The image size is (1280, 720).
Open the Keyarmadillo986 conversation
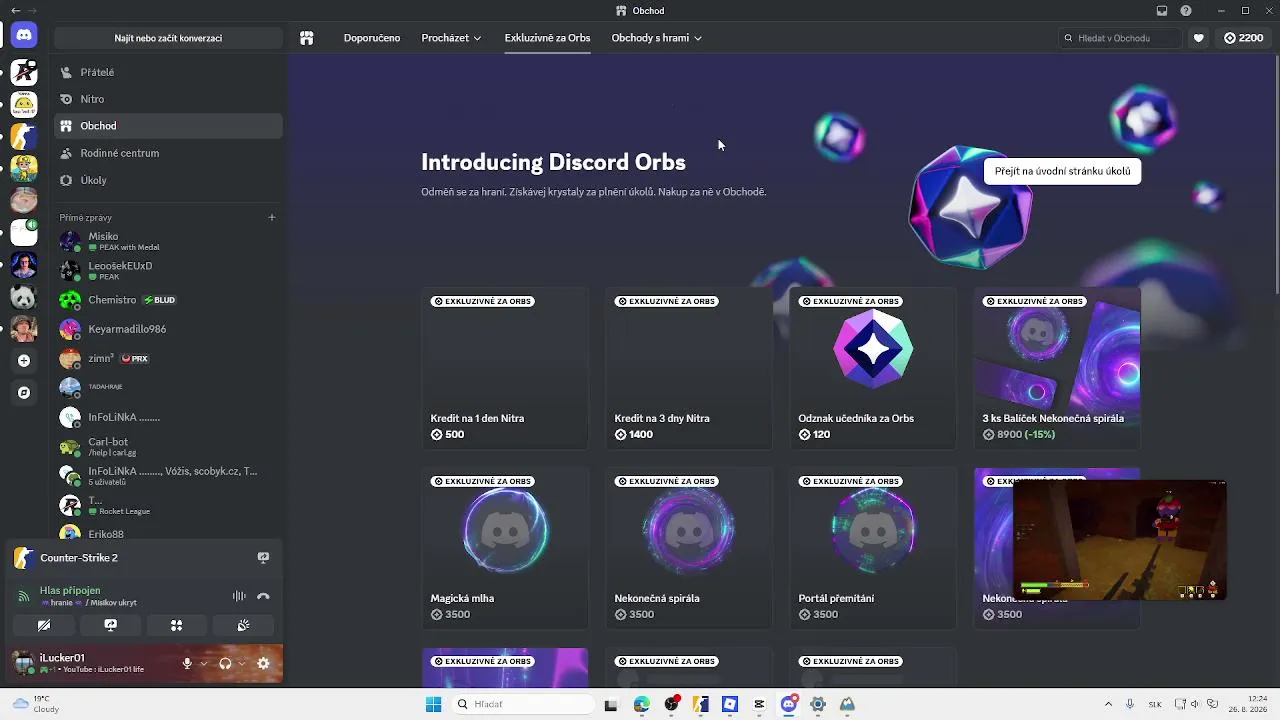point(168,329)
